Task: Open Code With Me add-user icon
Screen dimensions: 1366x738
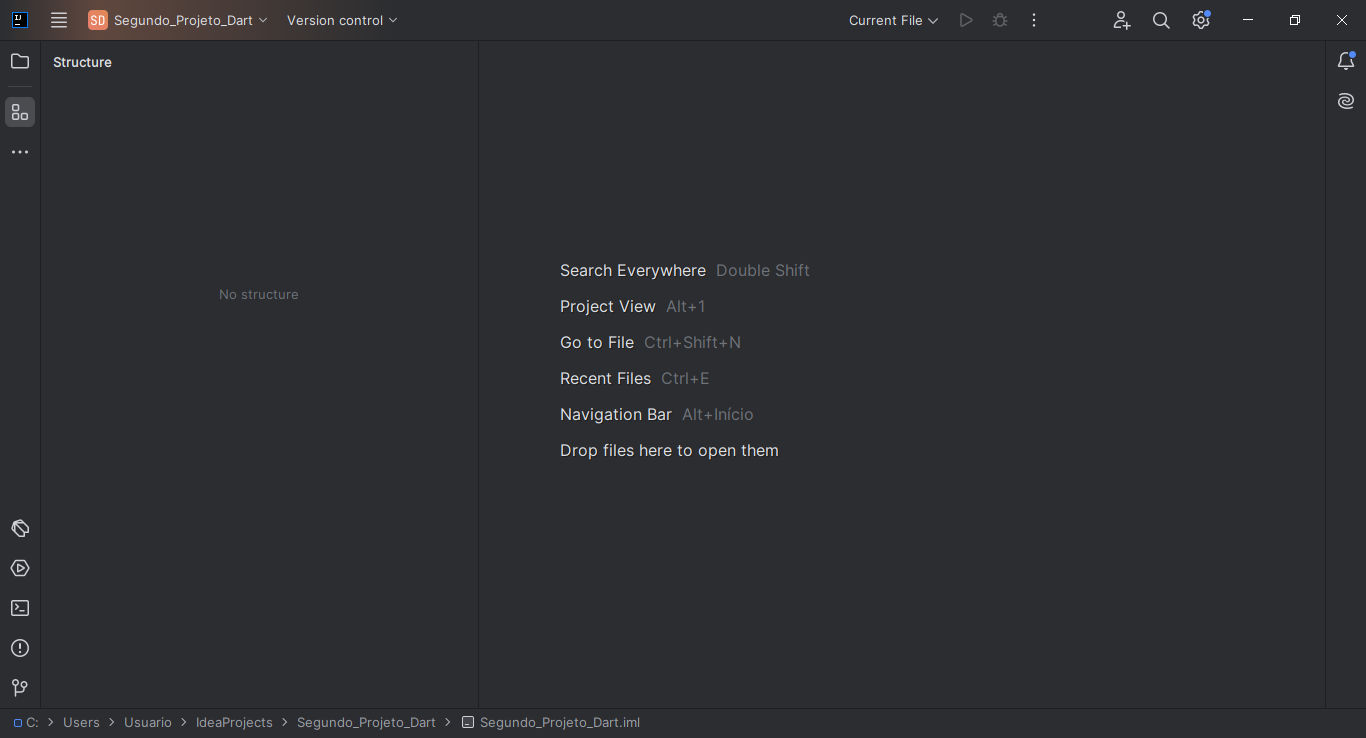Action: pyautogui.click(x=1122, y=20)
